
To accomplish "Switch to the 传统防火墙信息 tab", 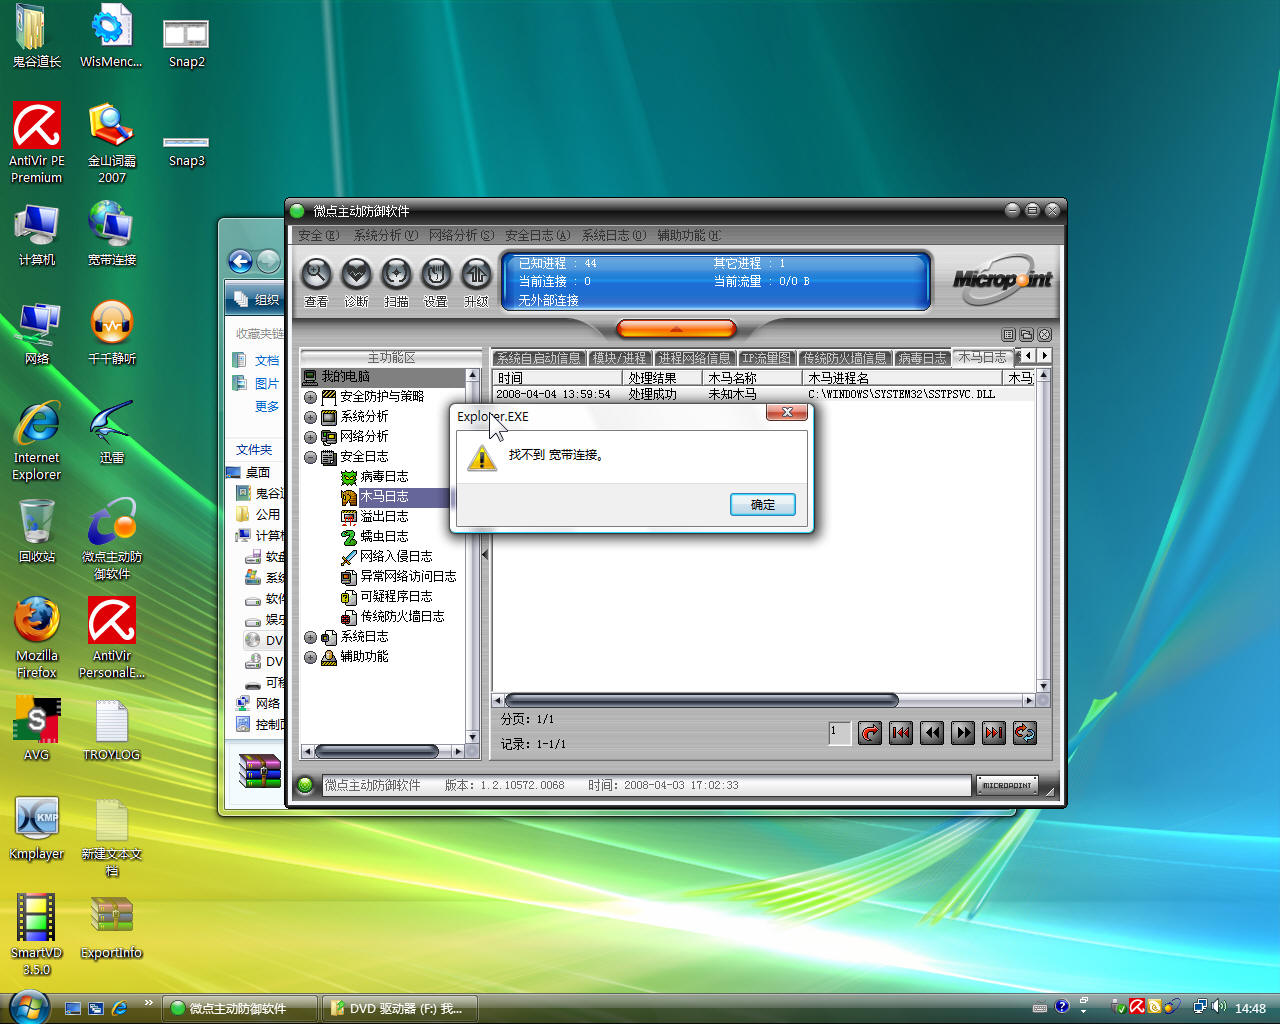I will tap(844, 358).
